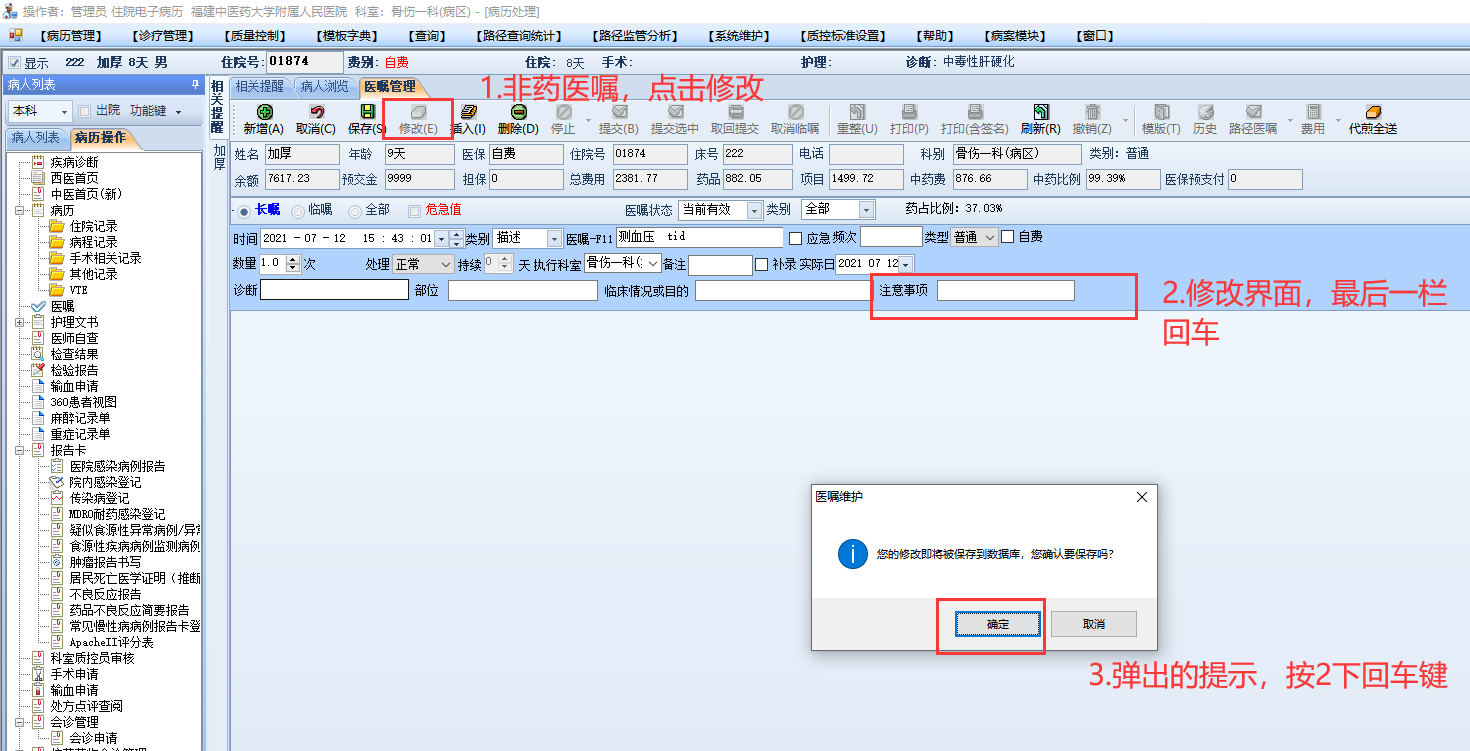The image size is (1470, 751).
Task: Check the 自费 self-pay checkbox
Action: click(x=1008, y=237)
